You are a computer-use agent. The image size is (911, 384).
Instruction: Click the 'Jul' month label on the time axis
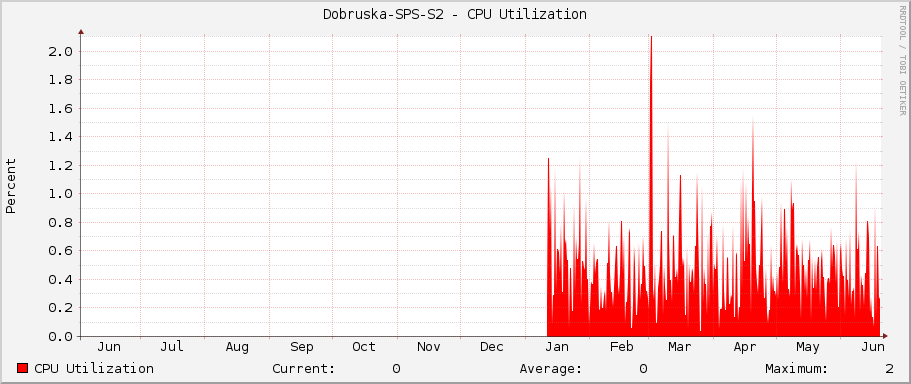tap(172, 347)
